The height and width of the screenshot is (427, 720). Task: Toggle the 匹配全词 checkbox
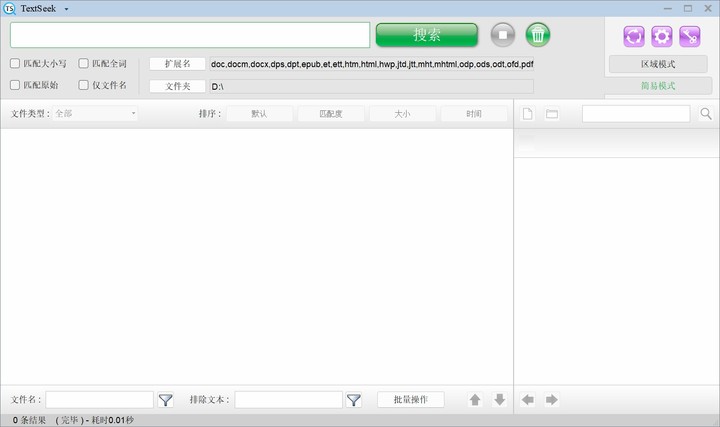click(84, 64)
